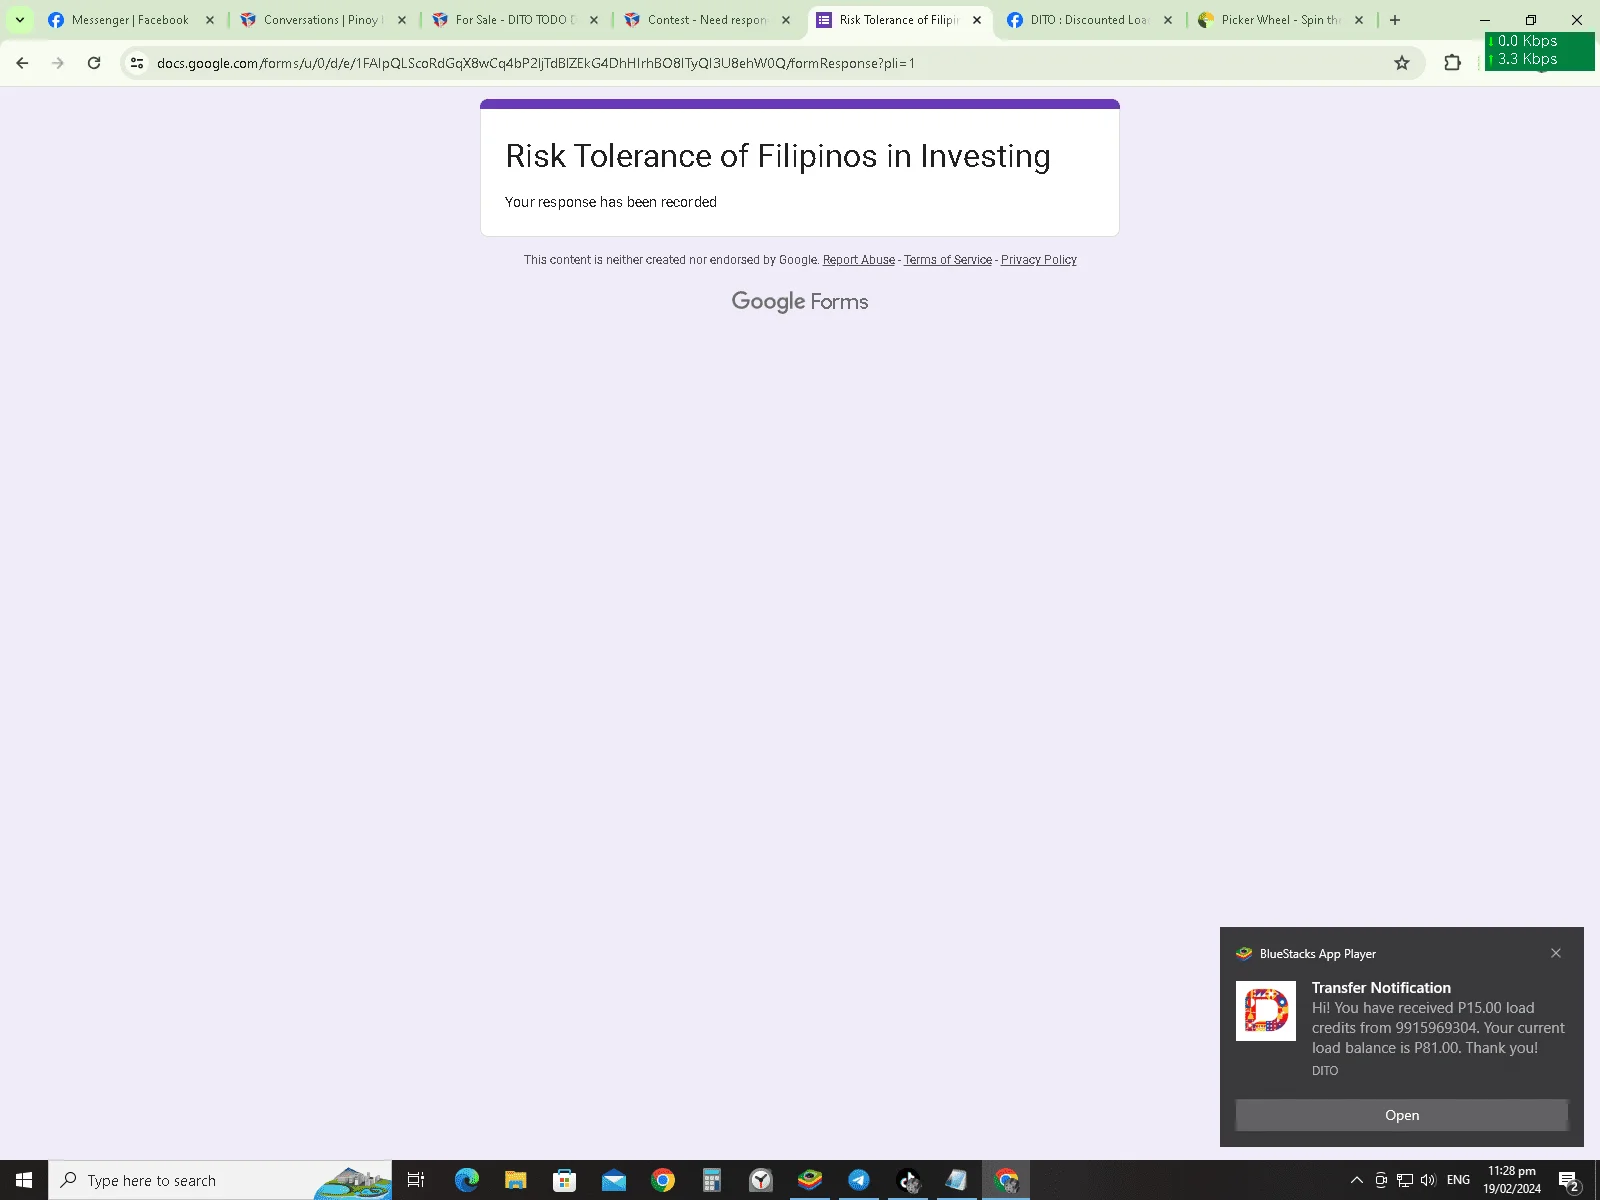This screenshot has width=1600, height=1200.
Task: Open Telegram from the taskbar
Action: (x=859, y=1180)
